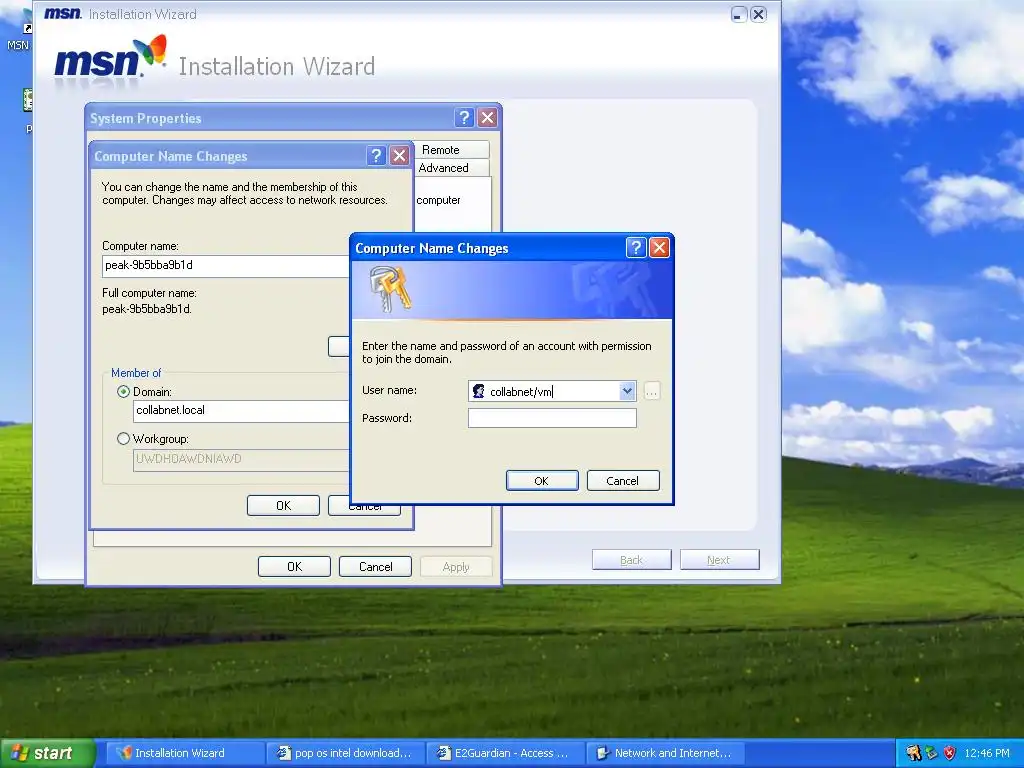Click the red security shield tray icon
The height and width of the screenshot is (768, 1024).
click(x=950, y=753)
